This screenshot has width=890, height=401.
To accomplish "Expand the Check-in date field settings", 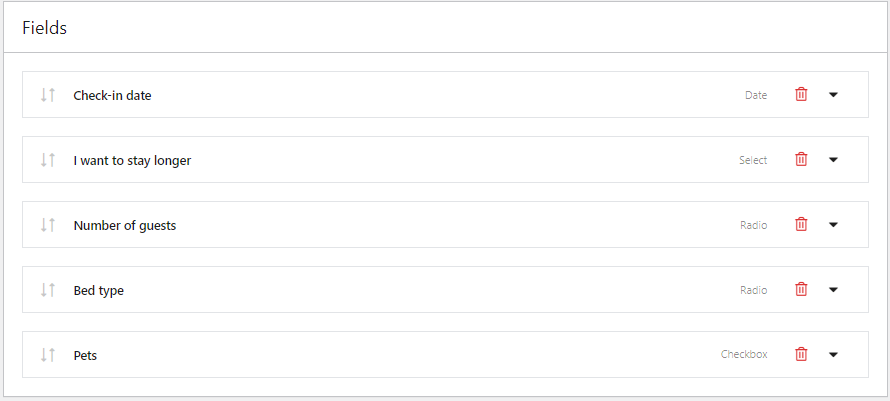I will pyautogui.click(x=833, y=95).
